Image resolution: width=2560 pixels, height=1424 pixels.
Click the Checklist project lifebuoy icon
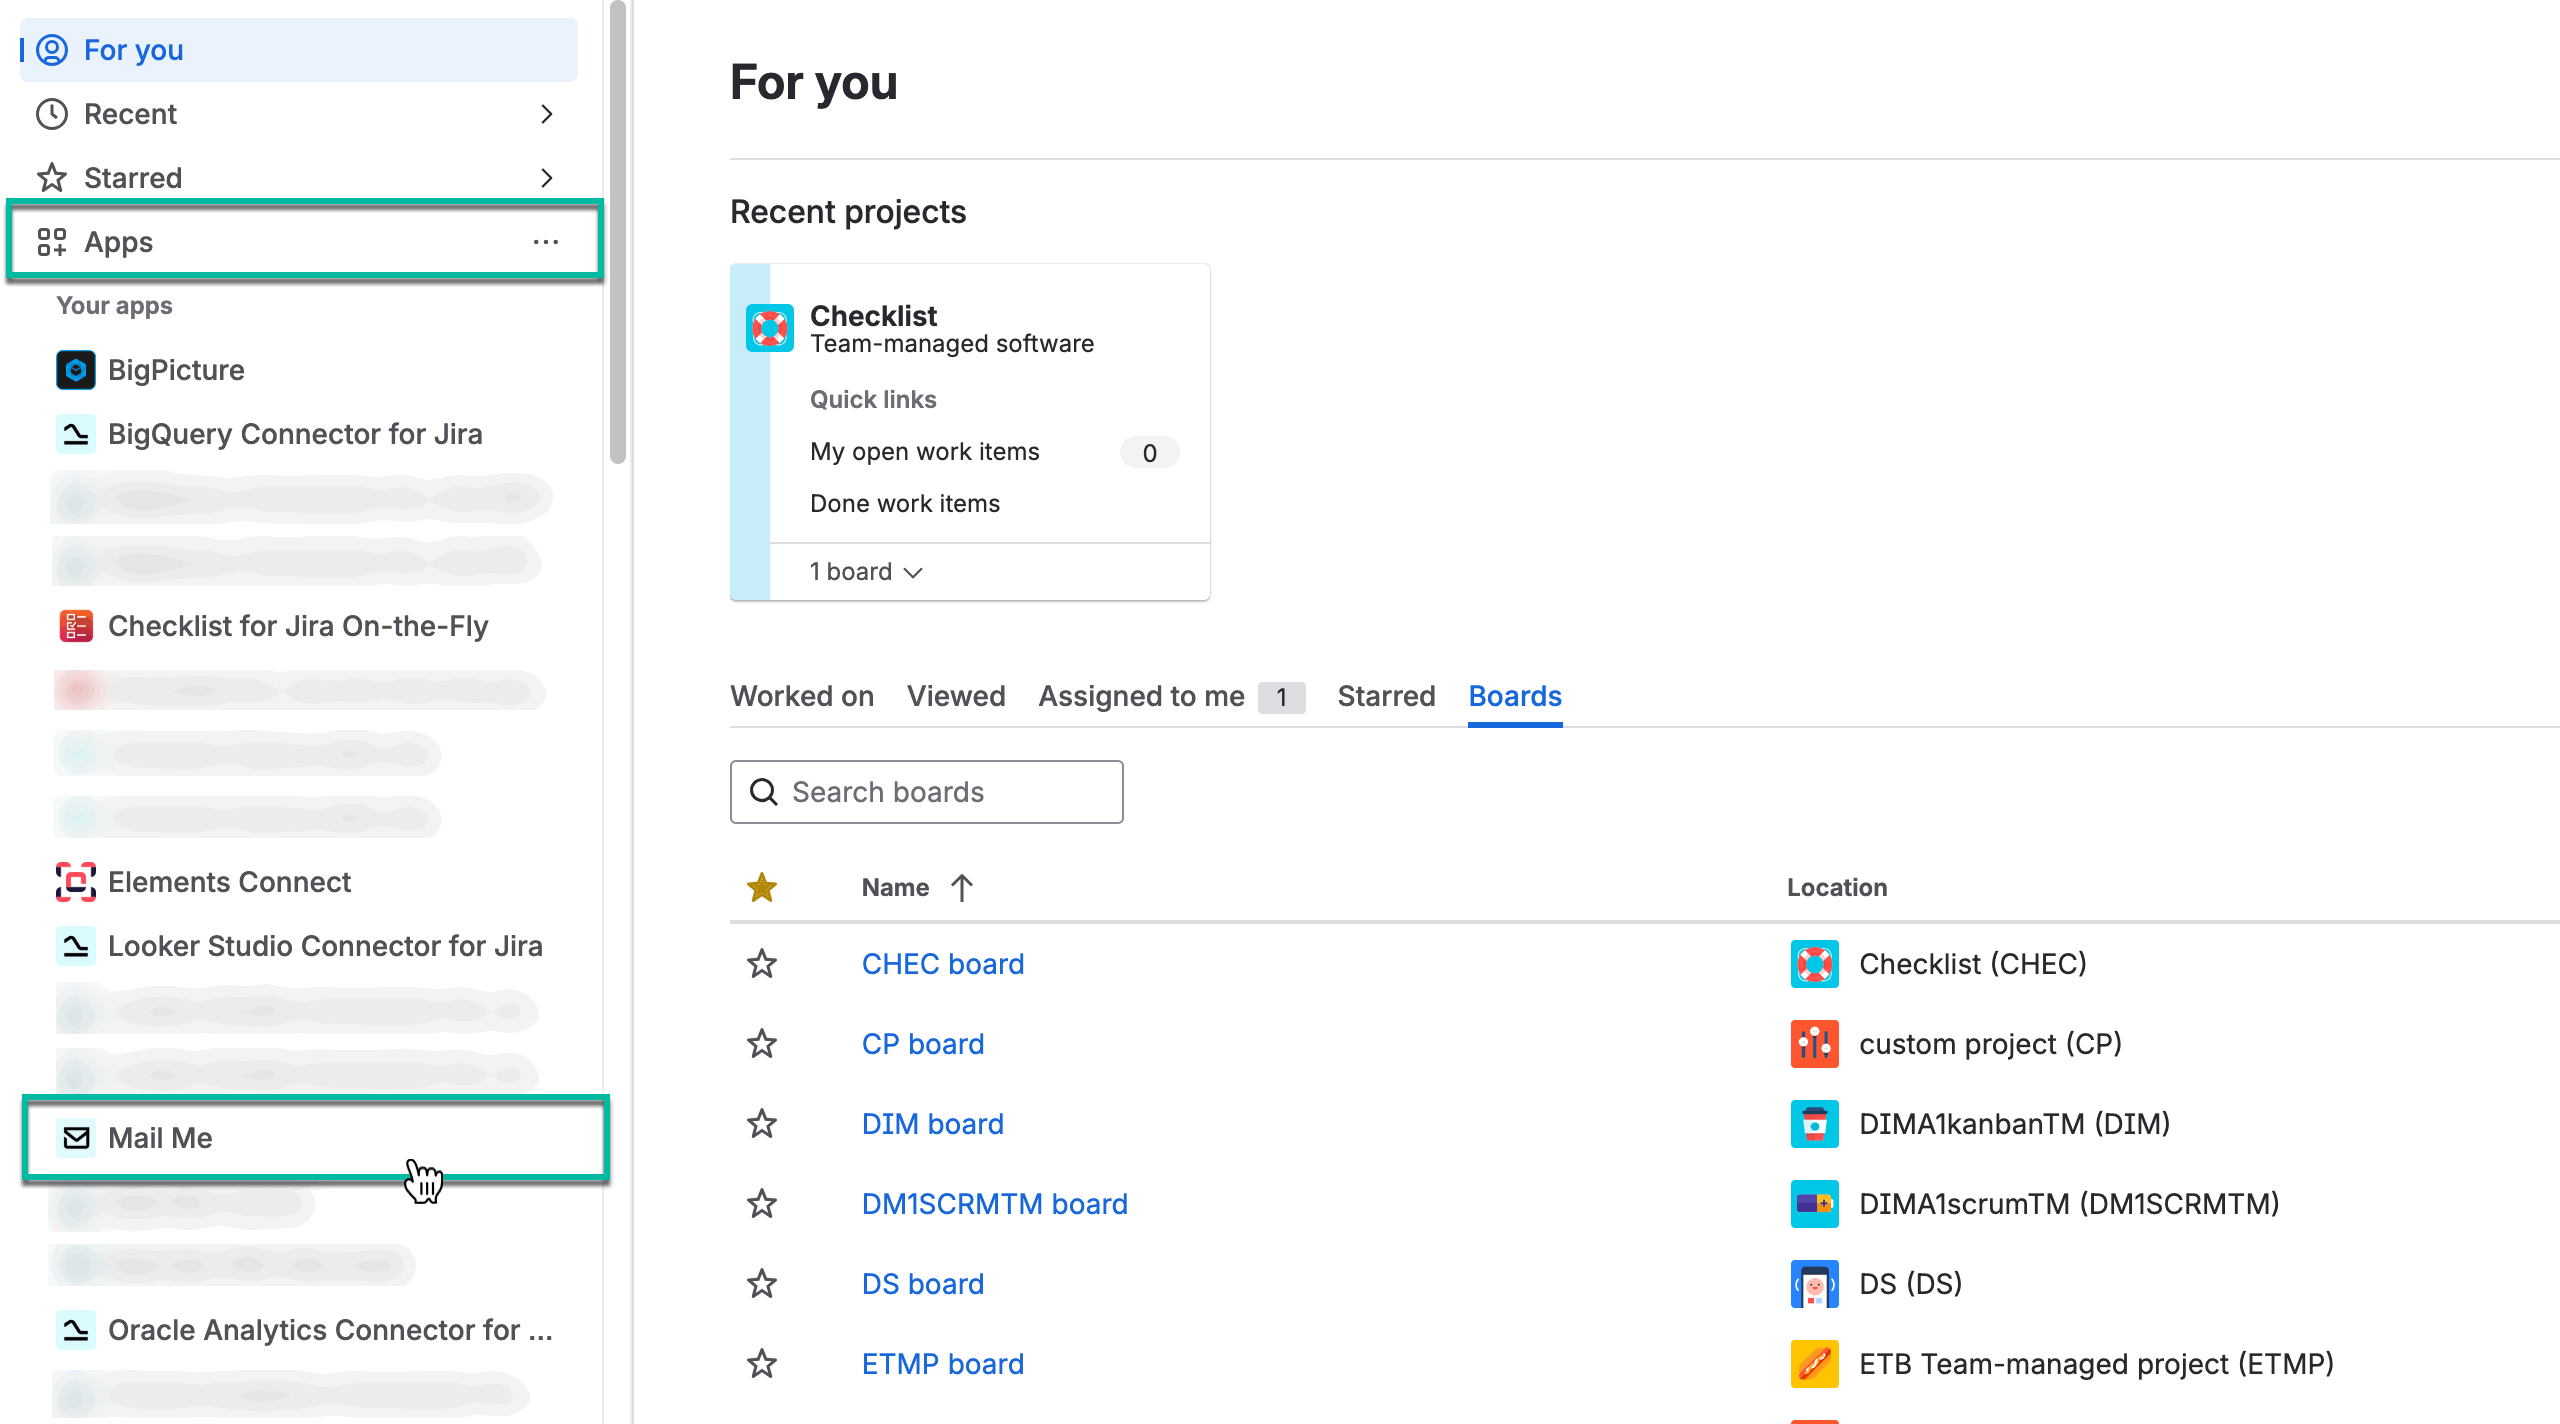pos(770,328)
